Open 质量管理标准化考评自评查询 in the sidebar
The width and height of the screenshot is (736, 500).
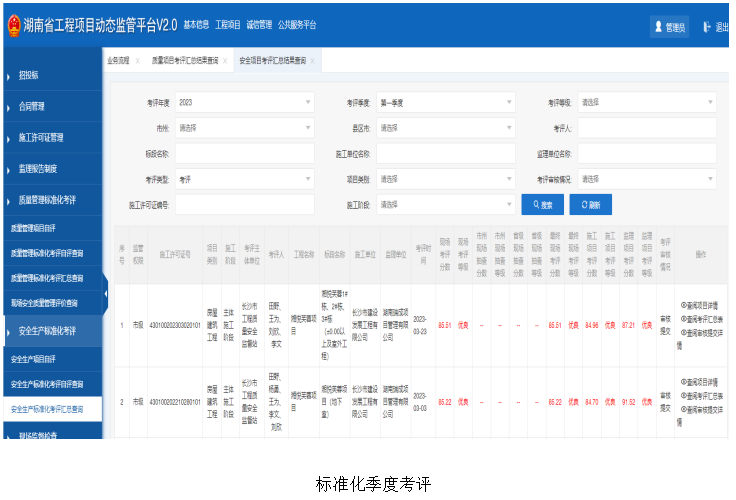pyautogui.click(x=53, y=253)
